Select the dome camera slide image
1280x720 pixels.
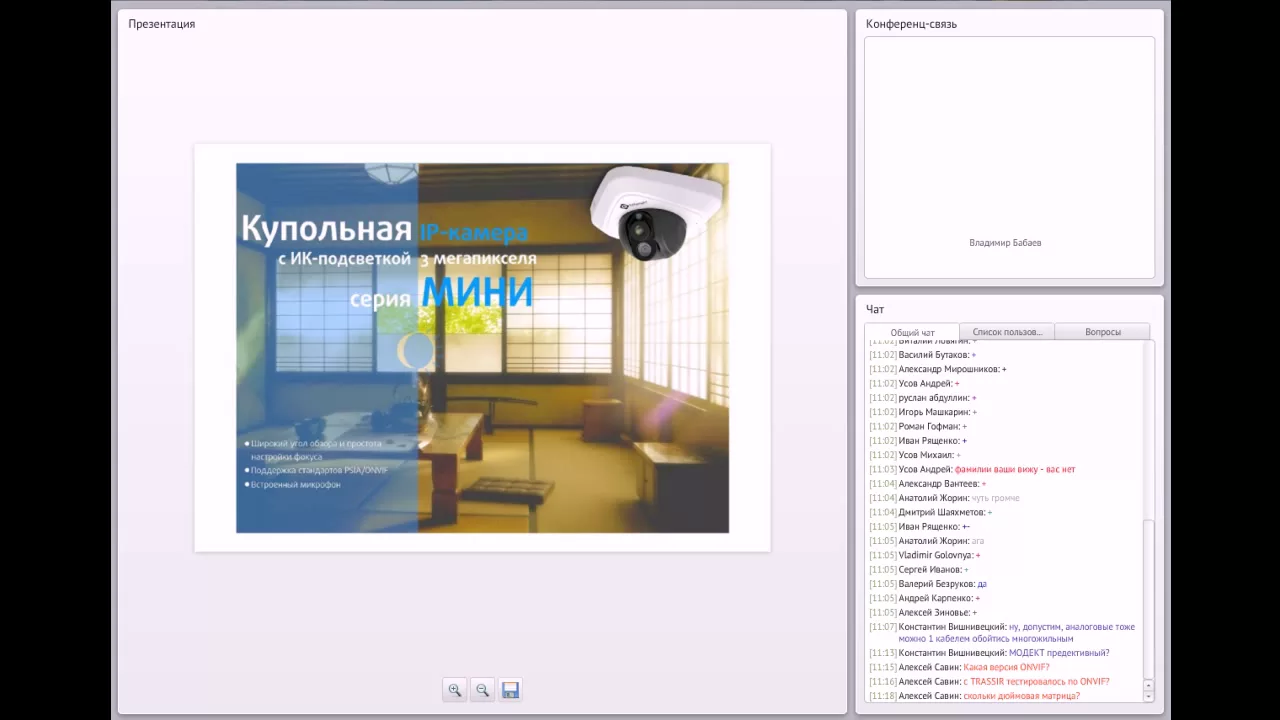[482, 348]
